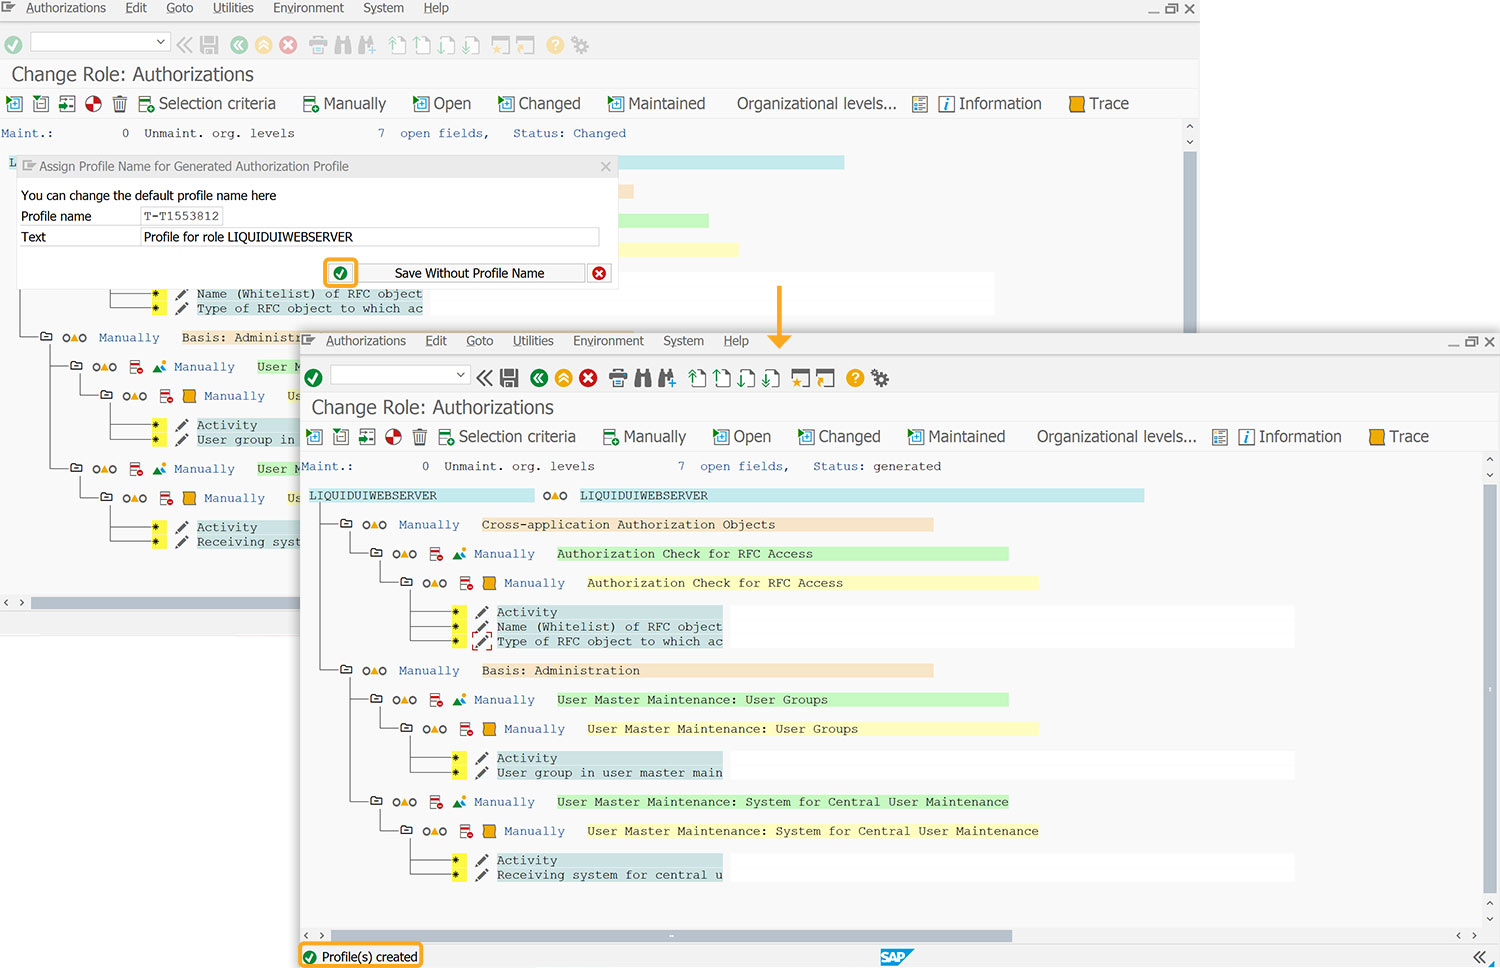Click the Generate Shortcut icon in front window
1500x968 pixels.
pos(825,378)
